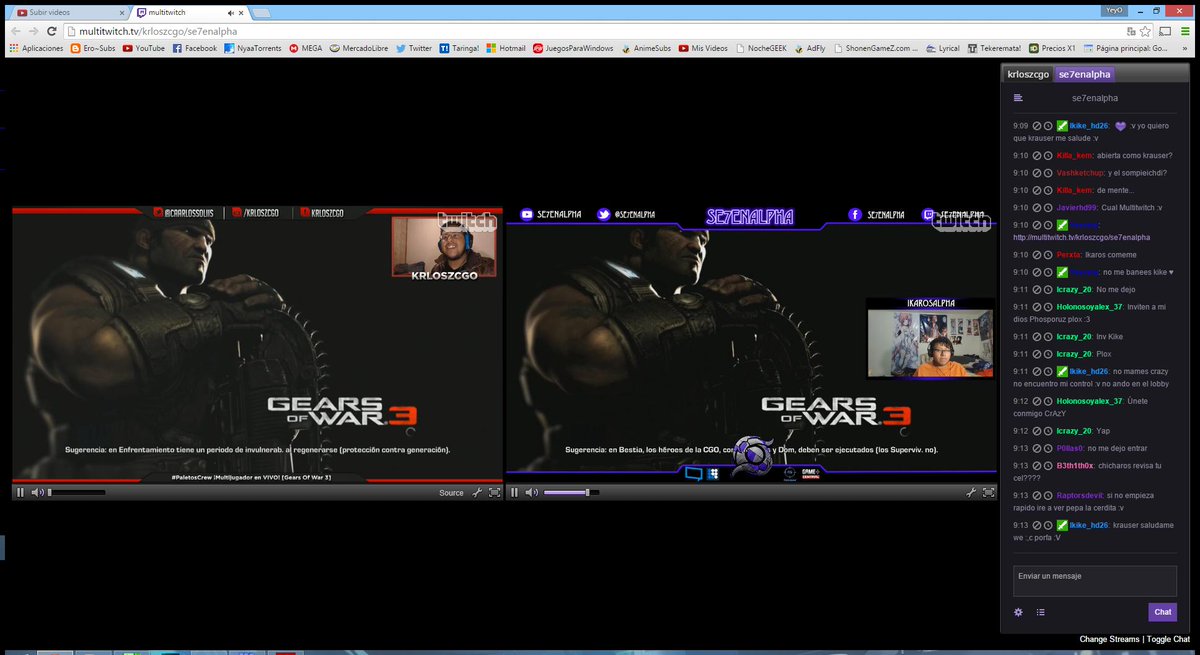1200x655 pixels.
Task: Open the MercadoLibre bookmark
Action: 359,48
